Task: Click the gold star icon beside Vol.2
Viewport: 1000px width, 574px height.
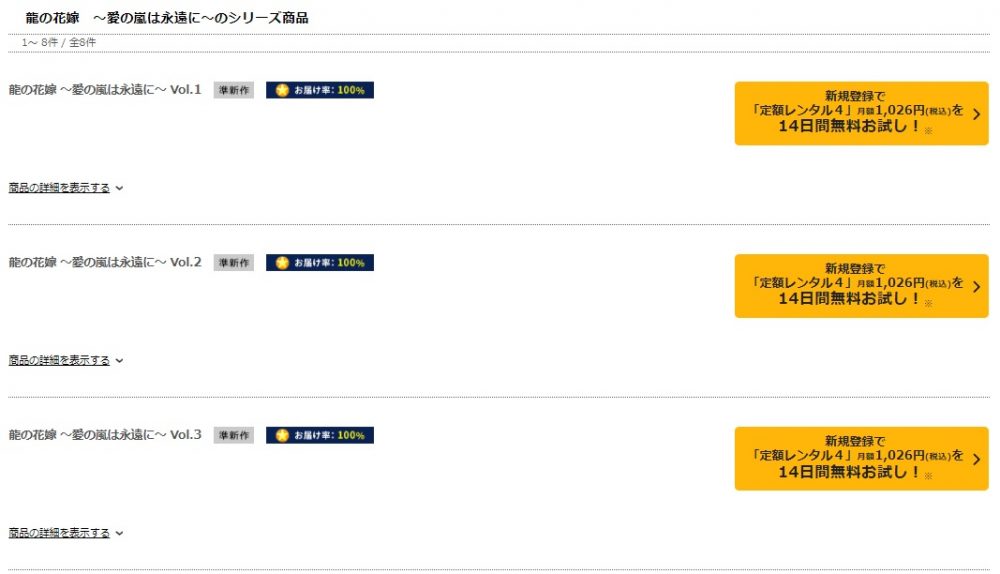Action: [x=282, y=263]
